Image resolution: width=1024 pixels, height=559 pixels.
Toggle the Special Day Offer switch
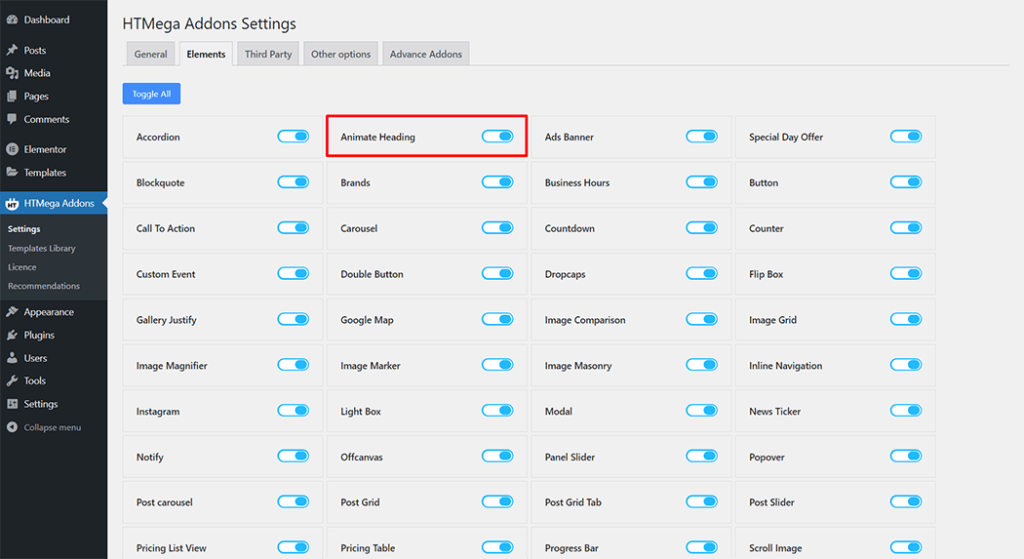coord(906,136)
